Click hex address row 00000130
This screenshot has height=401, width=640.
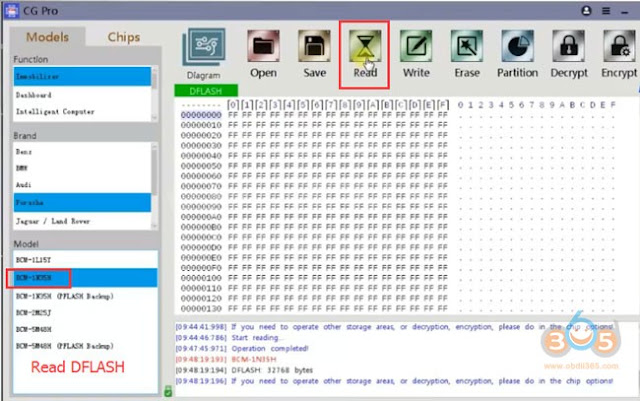[x=201, y=309]
